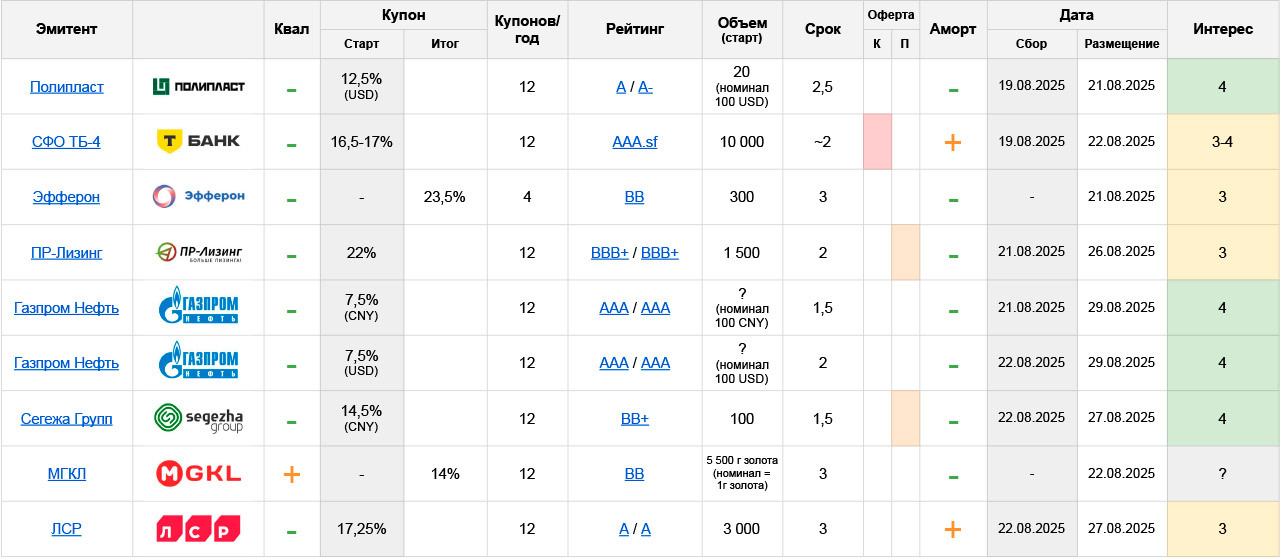Click the 14% final coupon for МГКЛ
This screenshot has width=1280, height=558.
445,474
